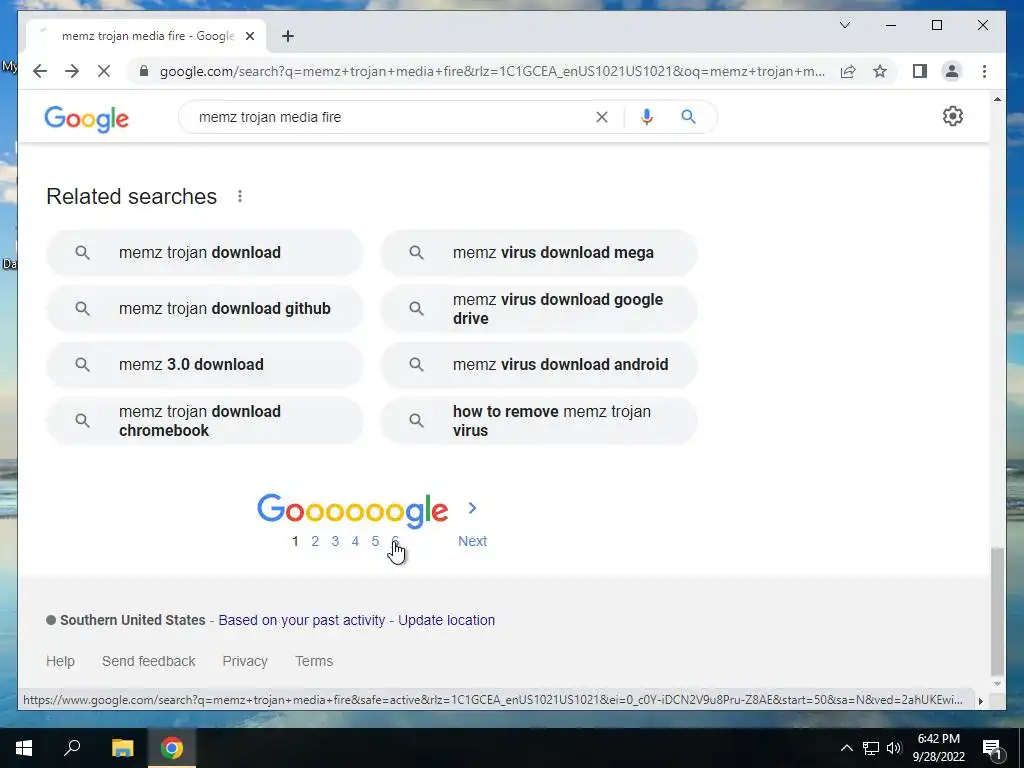The height and width of the screenshot is (768, 1024).
Task: Open File Explorer from taskbar
Action: tap(122, 748)
